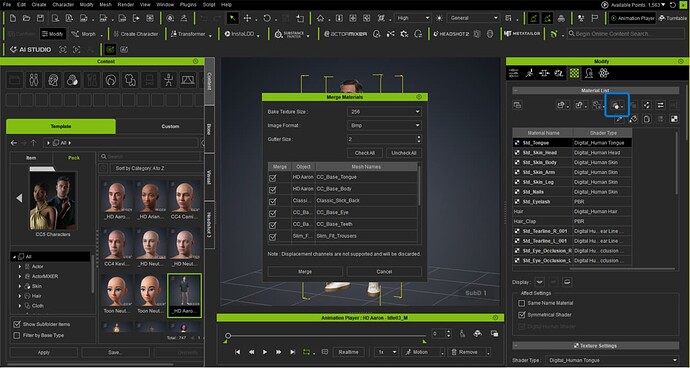
Task: Click the Check All button
Action: (x=365, y=153)
